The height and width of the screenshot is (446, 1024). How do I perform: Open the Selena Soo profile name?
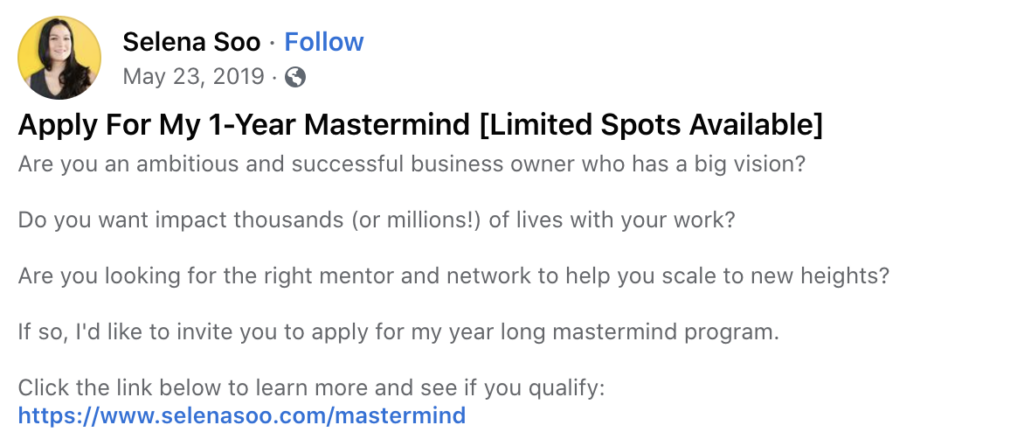coord(191,42)
